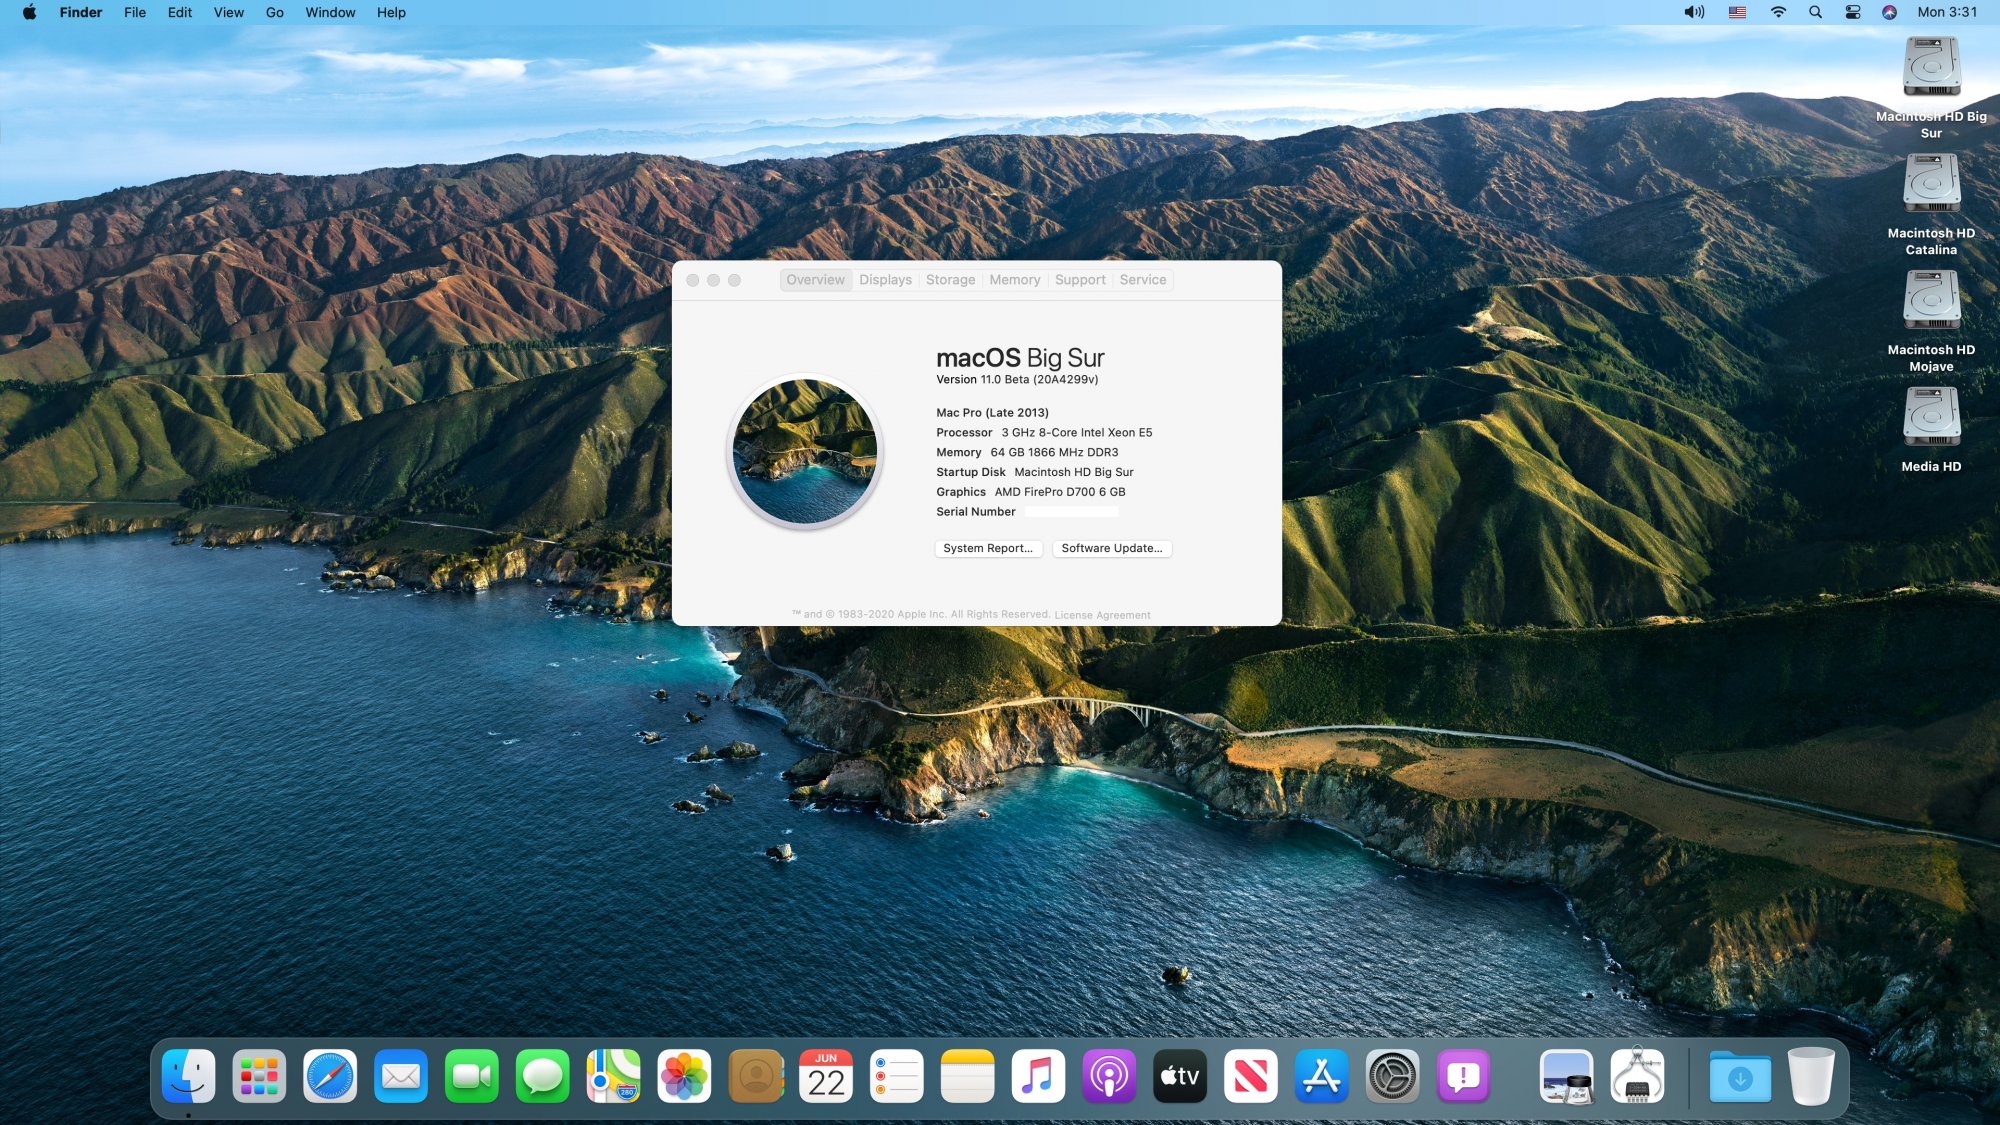Launch Launchpad in the Dock

(x=259, y=1077)
